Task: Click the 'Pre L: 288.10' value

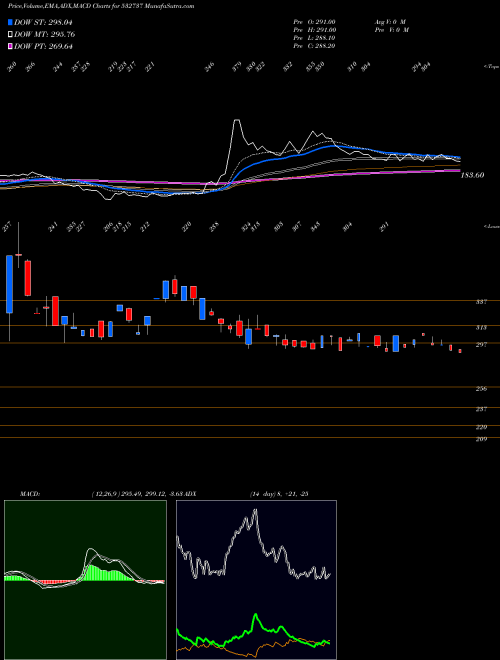Action: click(x=314, y=37)
